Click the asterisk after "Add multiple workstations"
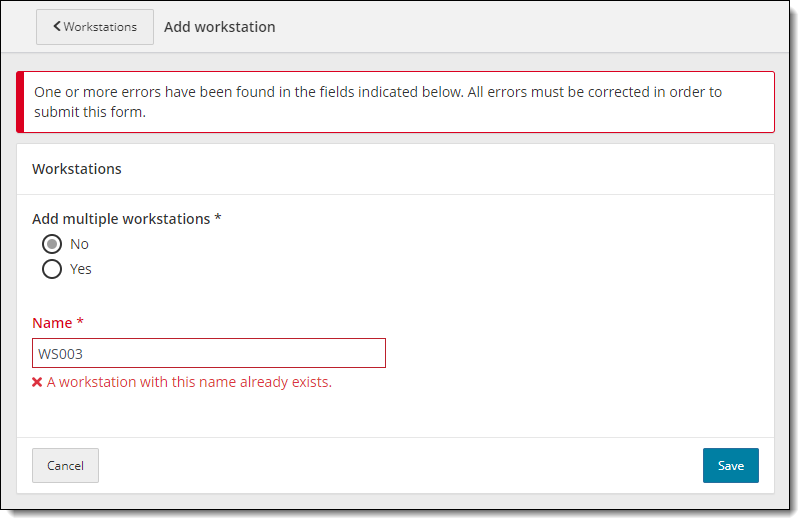Screen dimensions: 805x525 coord(218,217)
